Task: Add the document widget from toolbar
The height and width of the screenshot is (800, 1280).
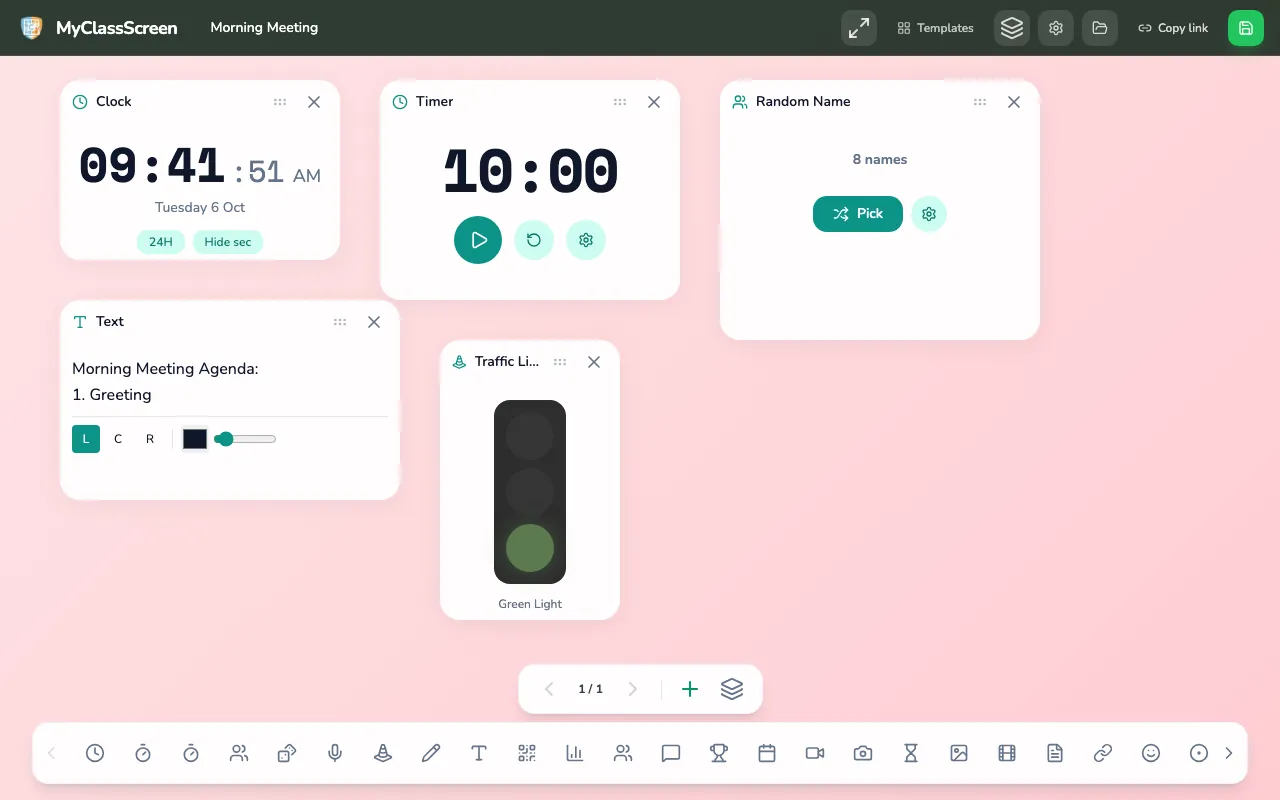Action: pos(1055,753)
